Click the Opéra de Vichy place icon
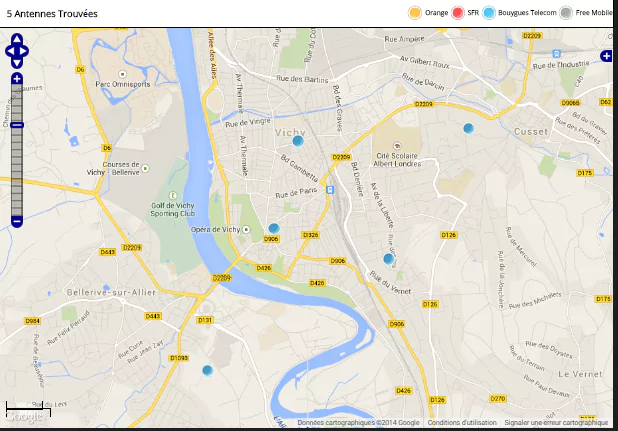This screenshot has height=431, width=618. (x=246, y=229)
